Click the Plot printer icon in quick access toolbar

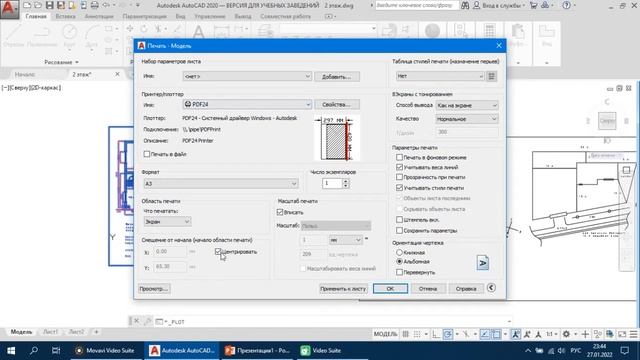click(94, 5)
